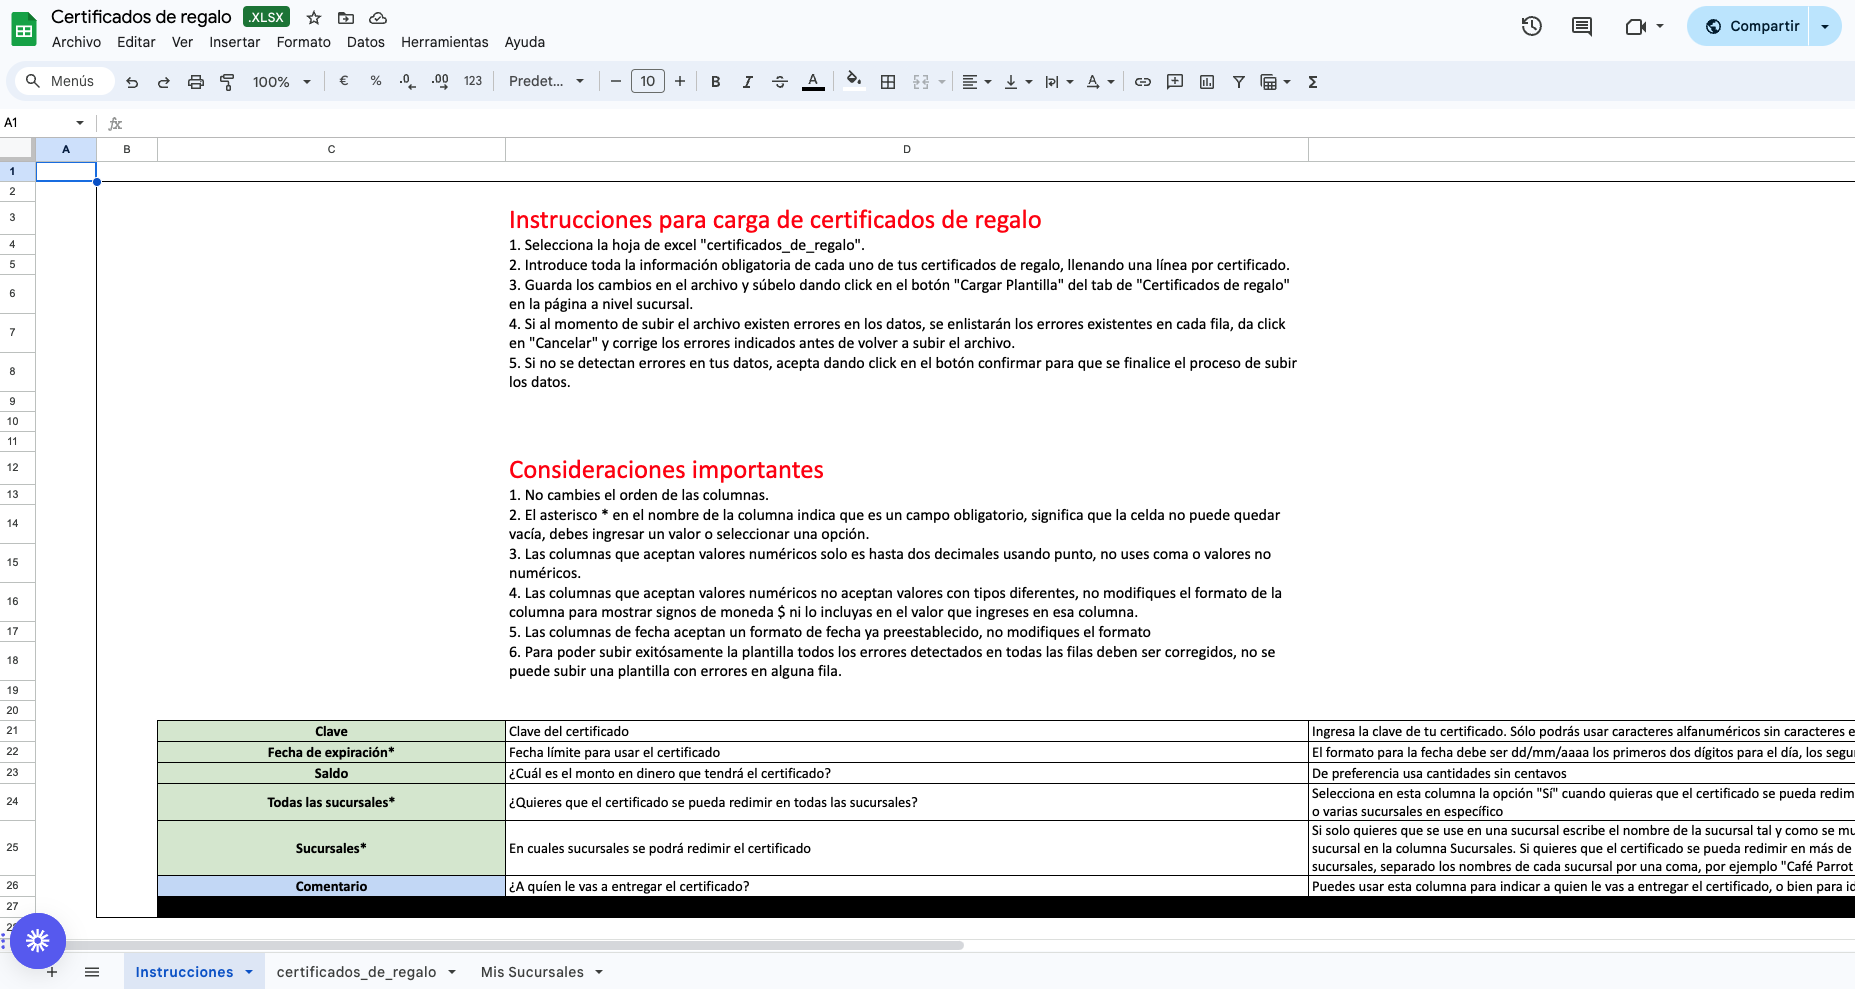The image size is (1855, 989).
Task: Open the Insertar menu
Action: coord(235,42)
